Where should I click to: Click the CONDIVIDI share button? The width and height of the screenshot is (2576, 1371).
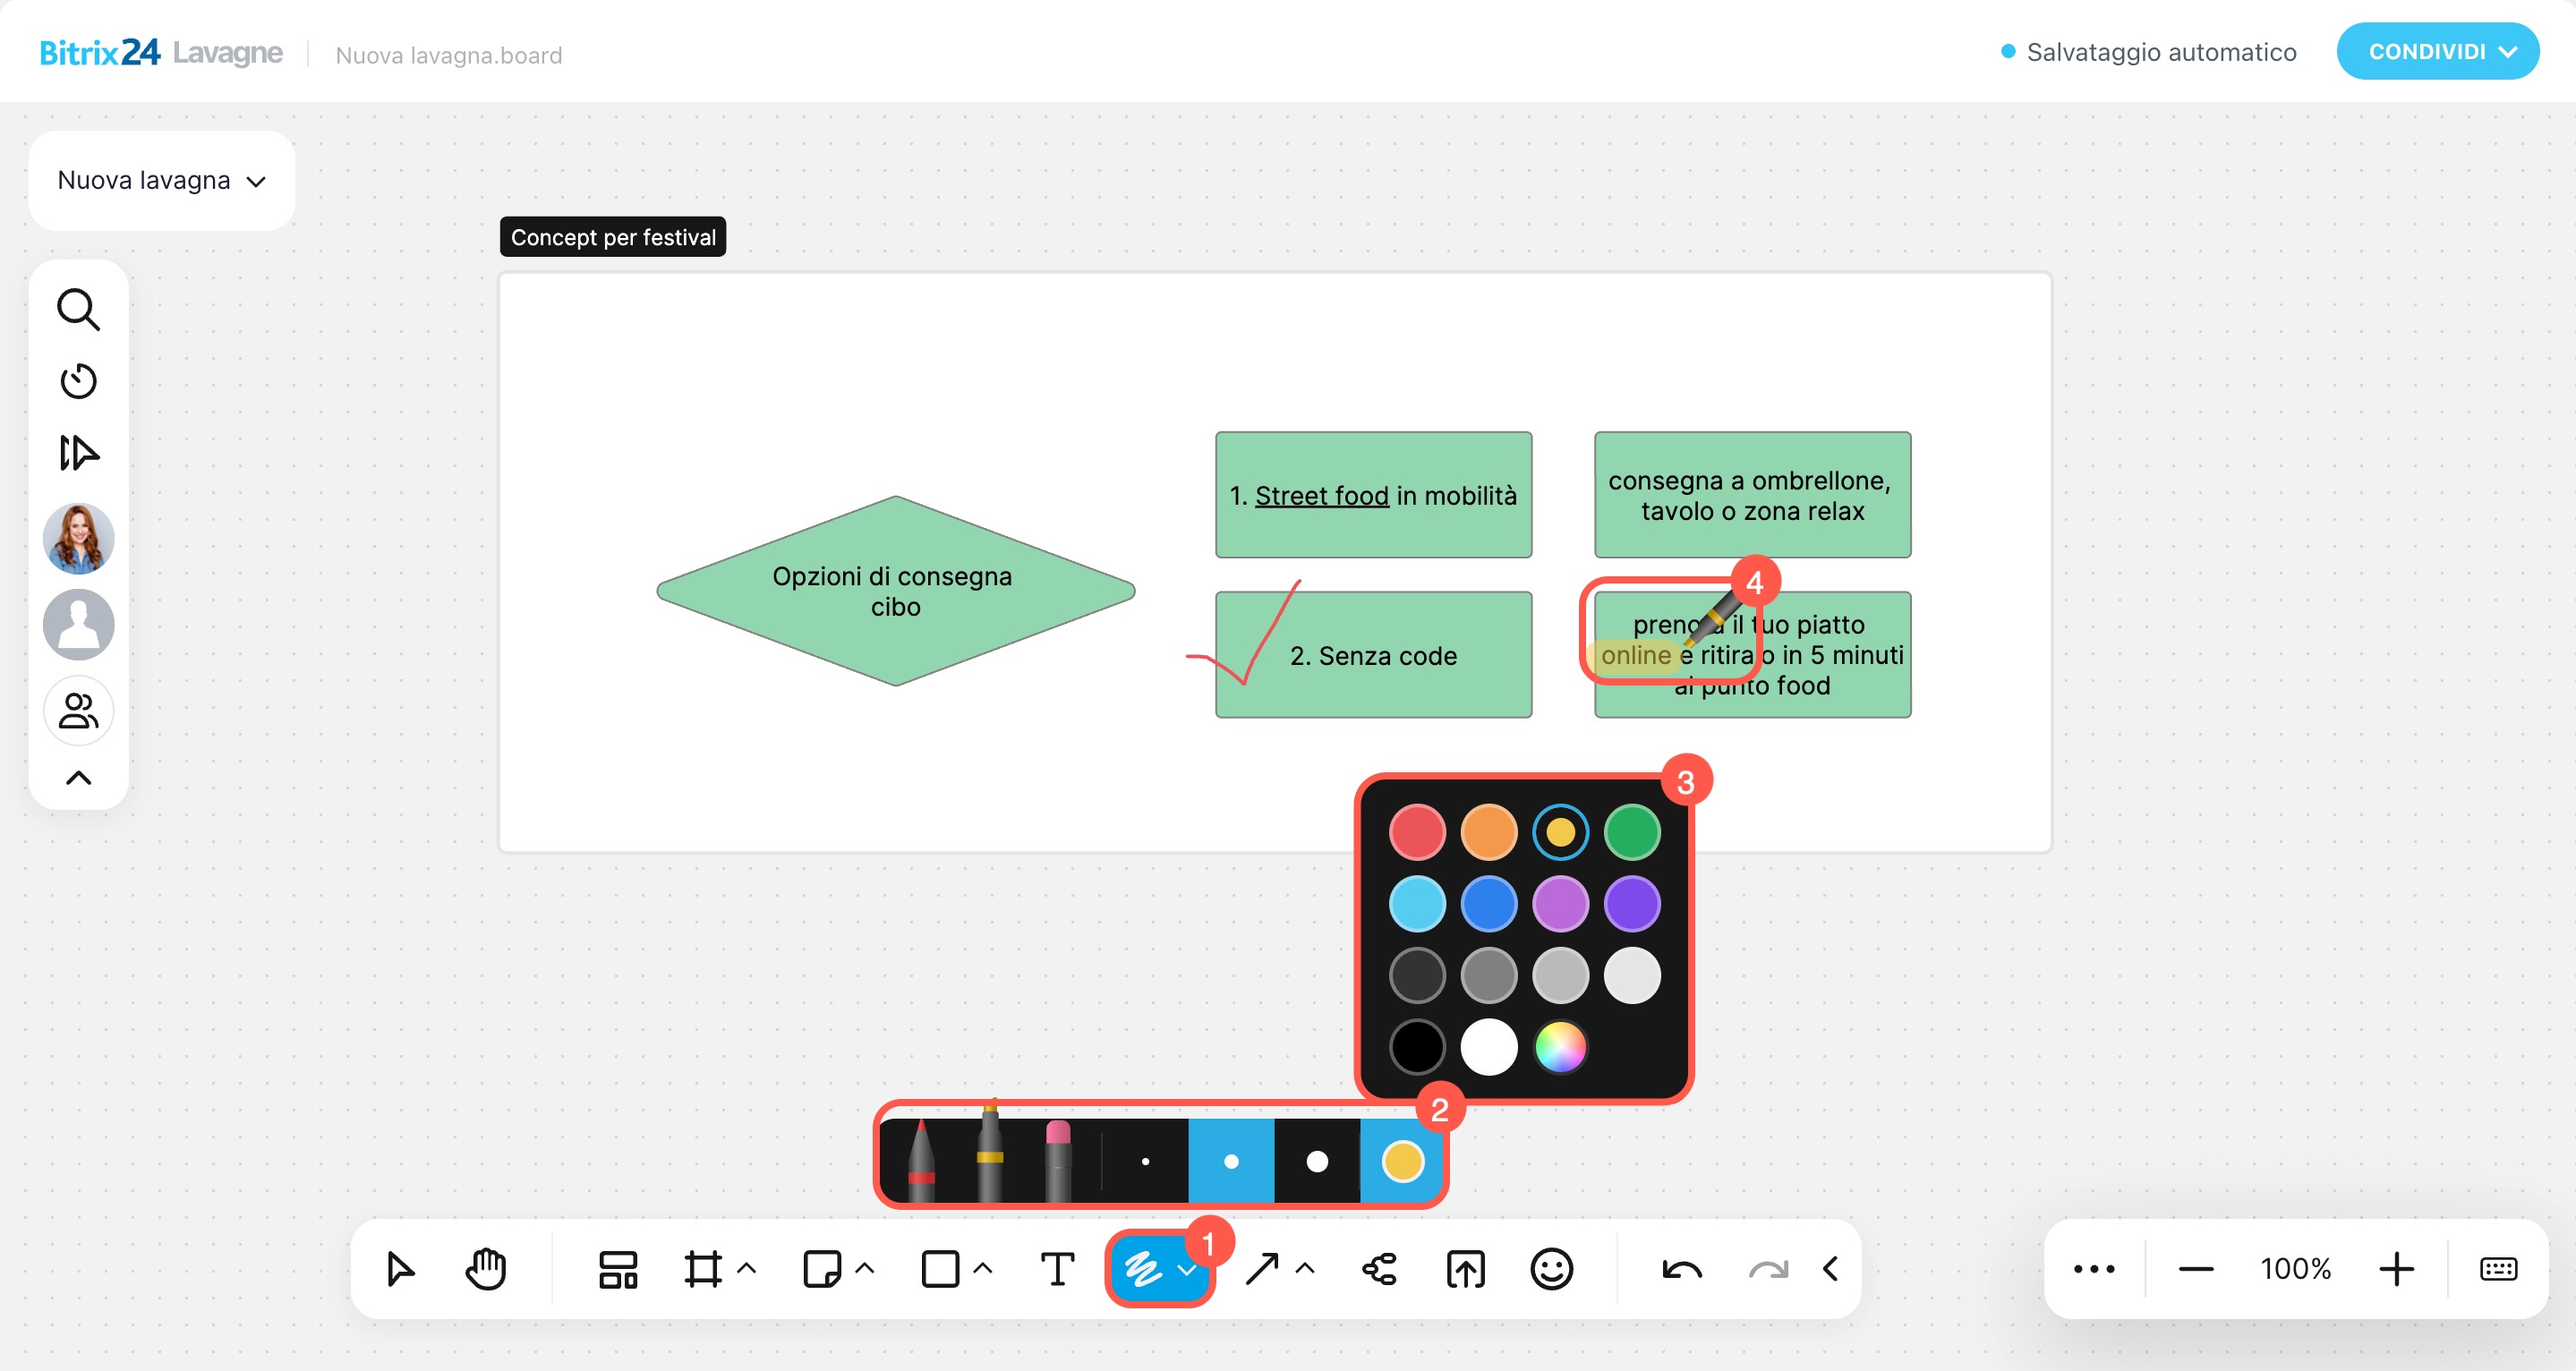tap(2437, 51)
